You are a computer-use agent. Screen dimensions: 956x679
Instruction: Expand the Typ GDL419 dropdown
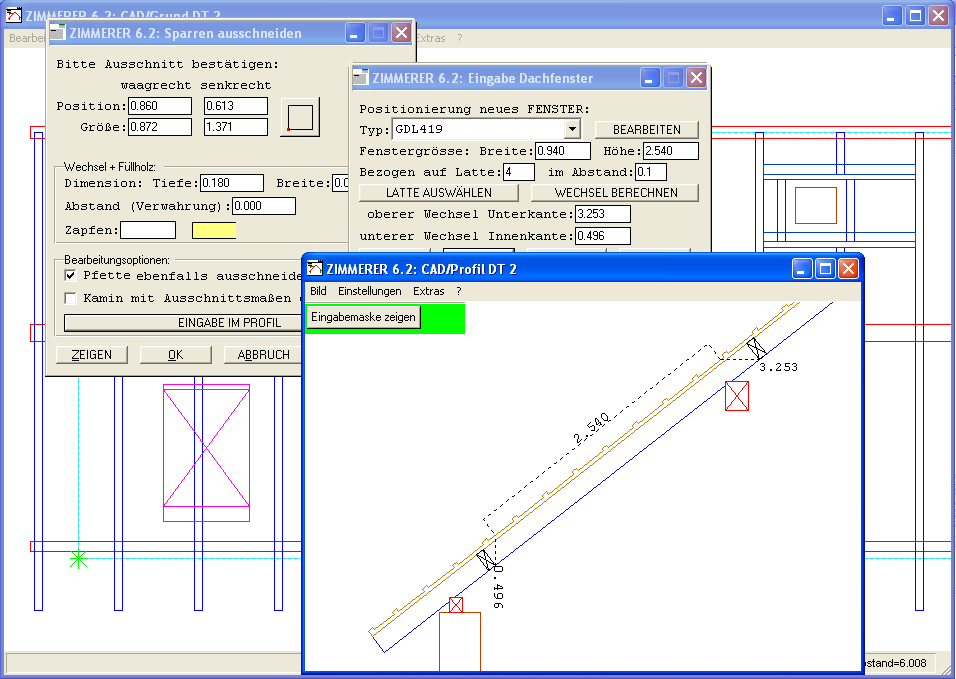pyautogui.click(x=571, y=129)
